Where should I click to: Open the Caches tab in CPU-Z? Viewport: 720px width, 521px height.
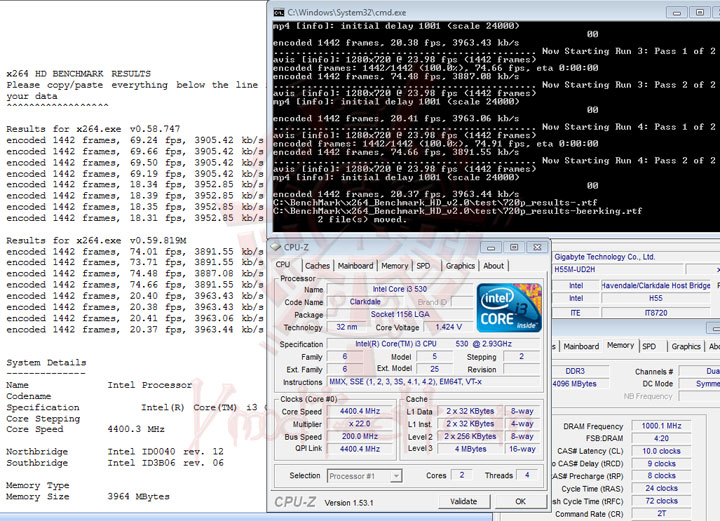pos(317,266)
